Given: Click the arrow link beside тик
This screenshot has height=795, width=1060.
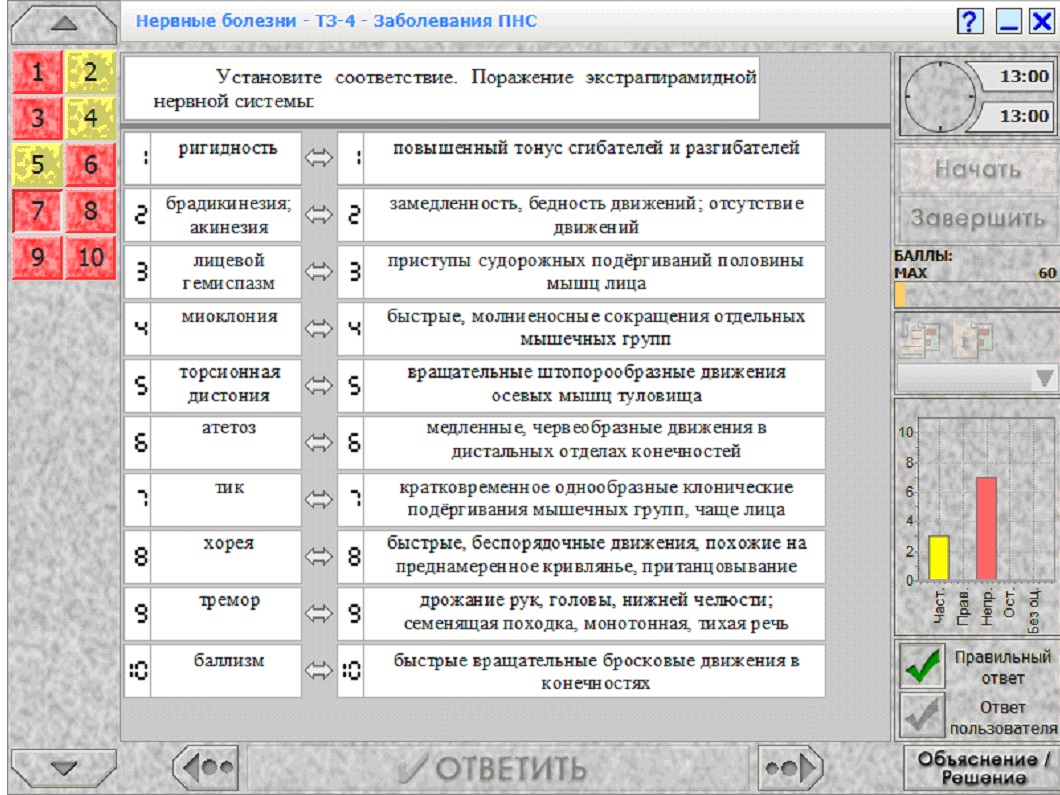Looking at the screenshot, I should [x=318, y=500].
